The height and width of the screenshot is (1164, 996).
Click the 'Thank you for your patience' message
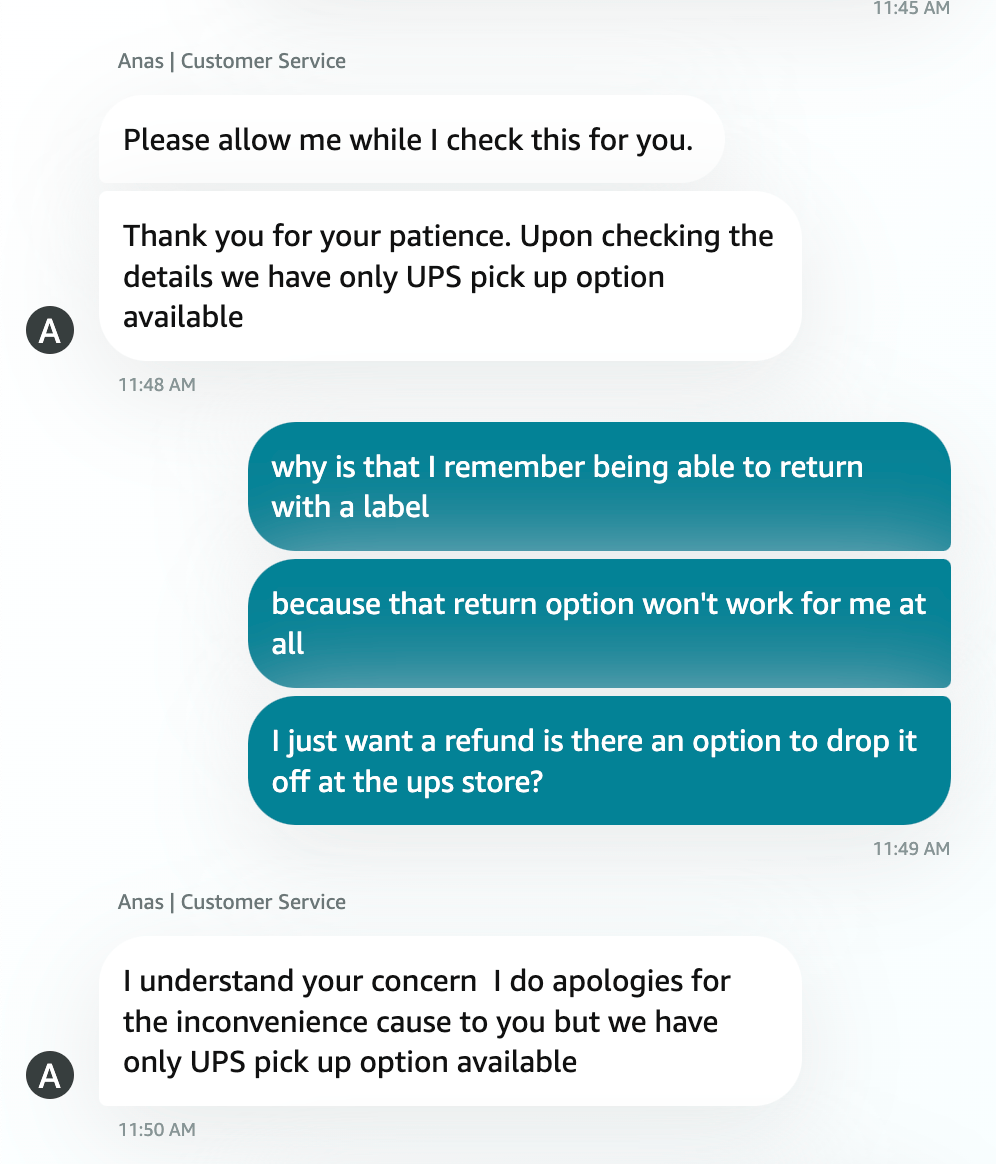point(448,276)
